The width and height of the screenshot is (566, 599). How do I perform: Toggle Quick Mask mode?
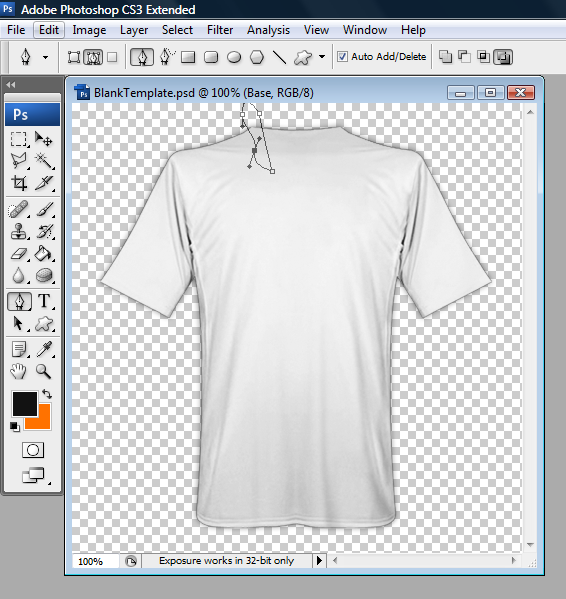pyautogui.click(x=33, y=450)
